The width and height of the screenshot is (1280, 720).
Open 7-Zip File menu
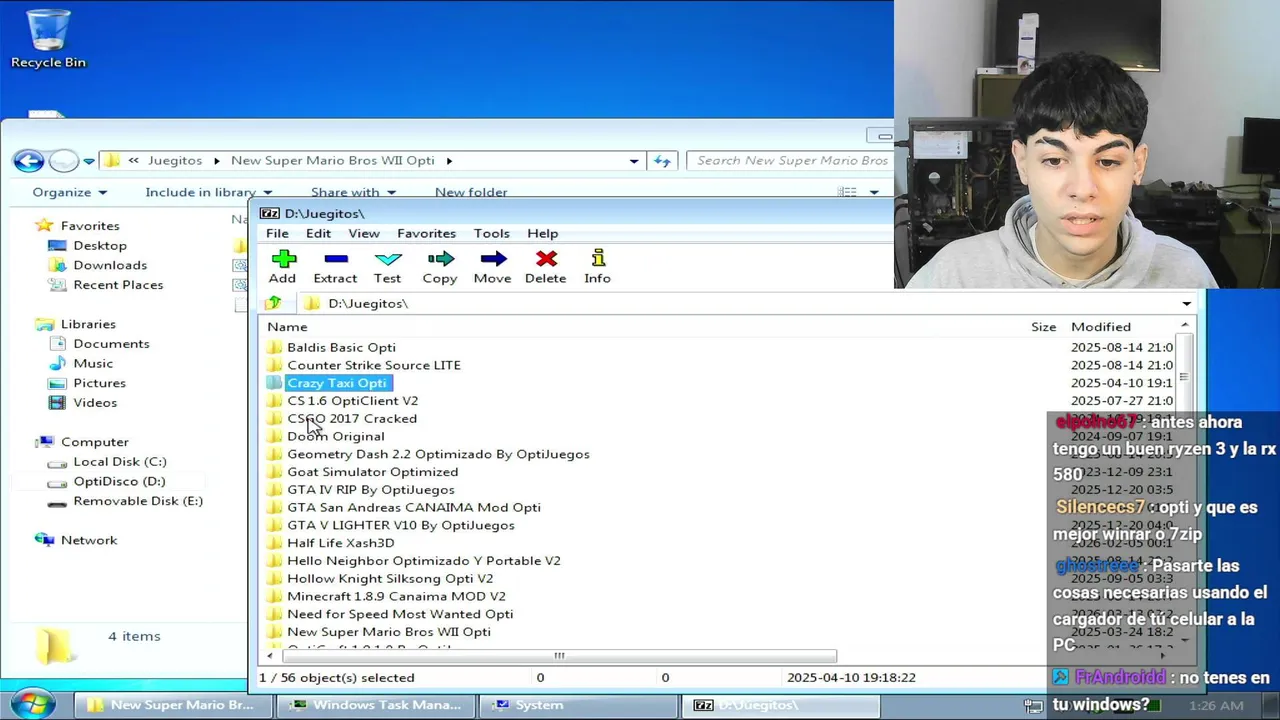[277, 233]
